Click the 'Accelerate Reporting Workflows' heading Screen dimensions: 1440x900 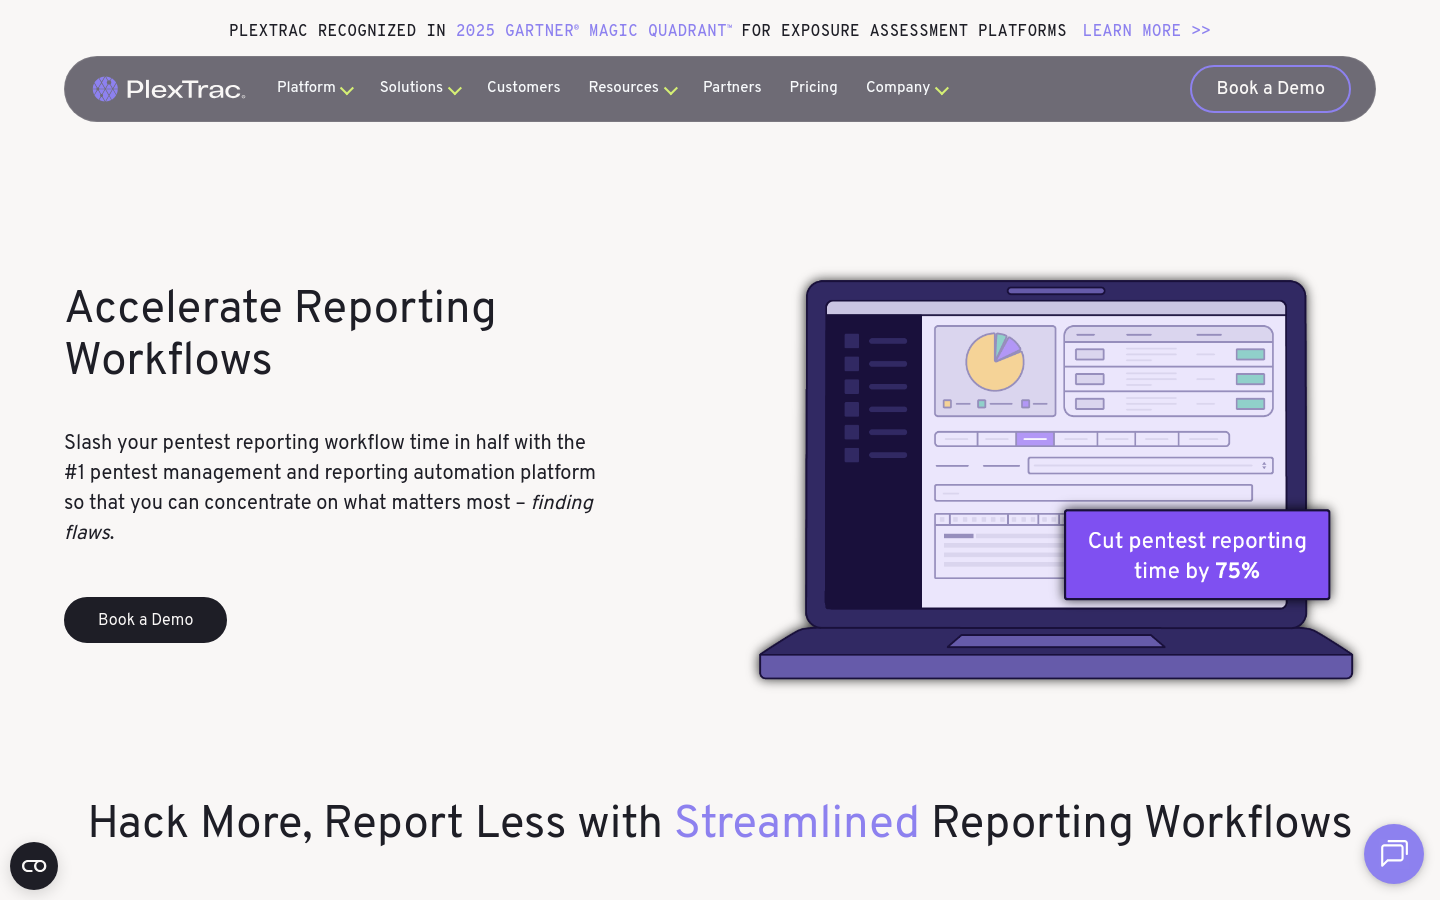click(280, 334)
